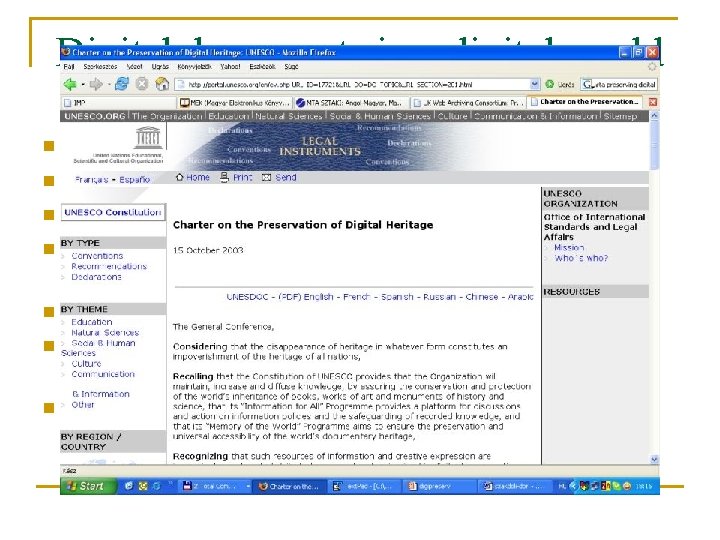Click the URL address field

pos(353,84)
